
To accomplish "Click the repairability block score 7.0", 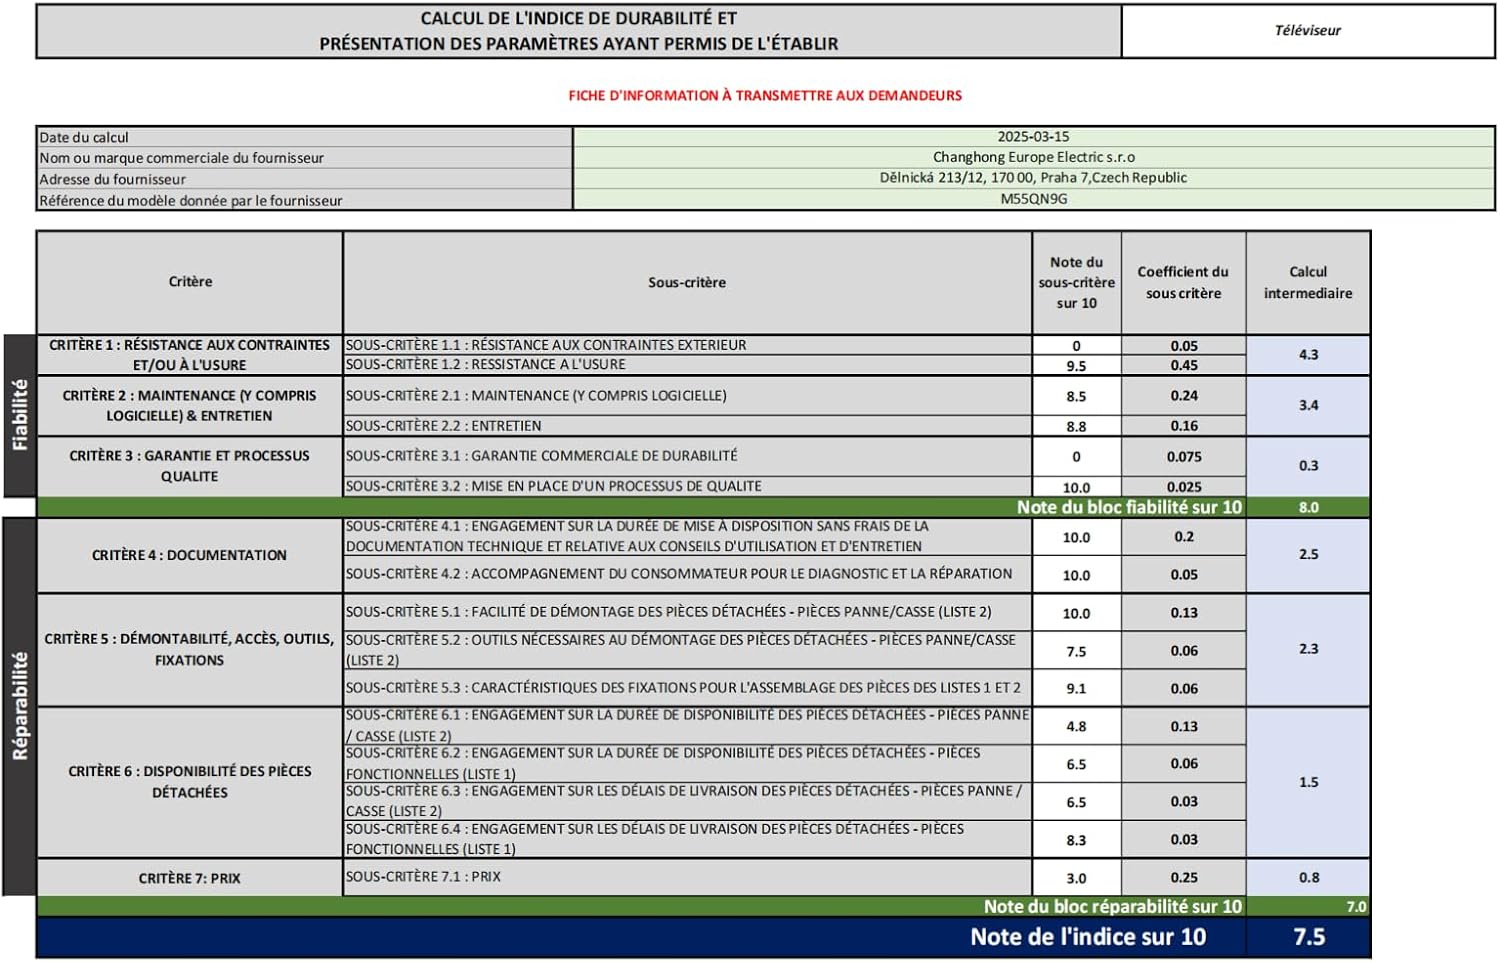I will point(1355,907).
